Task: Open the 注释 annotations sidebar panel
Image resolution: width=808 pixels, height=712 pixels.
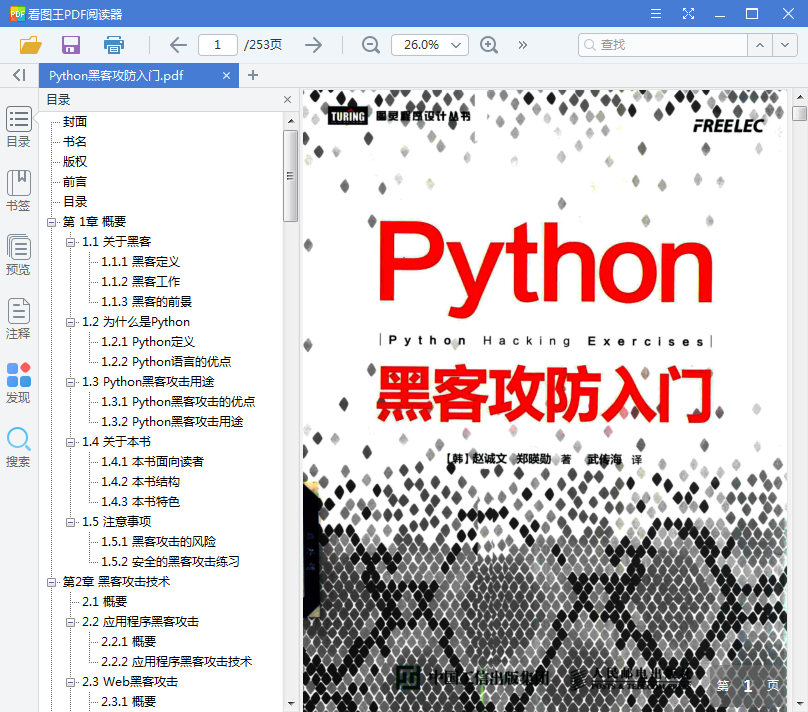Action: 19,318
